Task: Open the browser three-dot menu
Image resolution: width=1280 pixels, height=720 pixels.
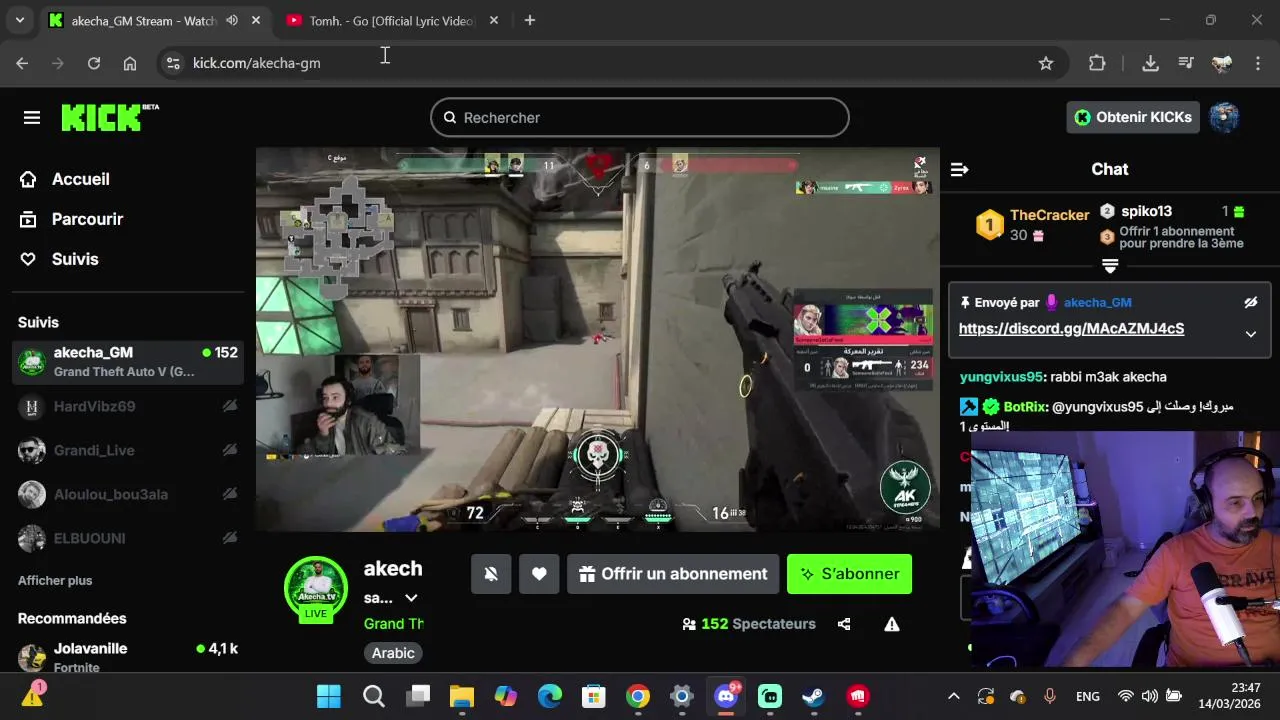Action: coord(1258,63)
